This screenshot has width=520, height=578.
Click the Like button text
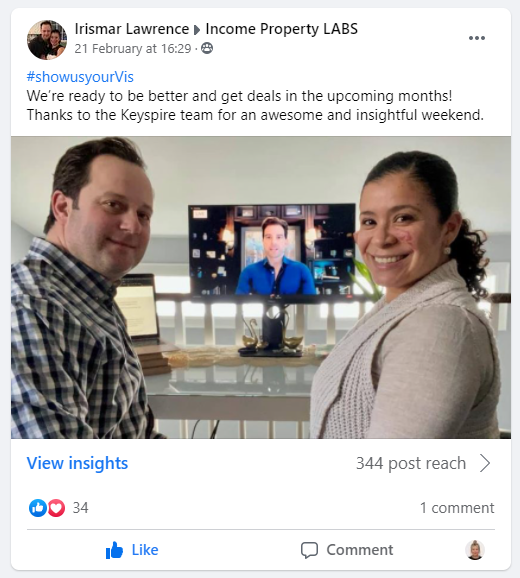pos(145,550)
